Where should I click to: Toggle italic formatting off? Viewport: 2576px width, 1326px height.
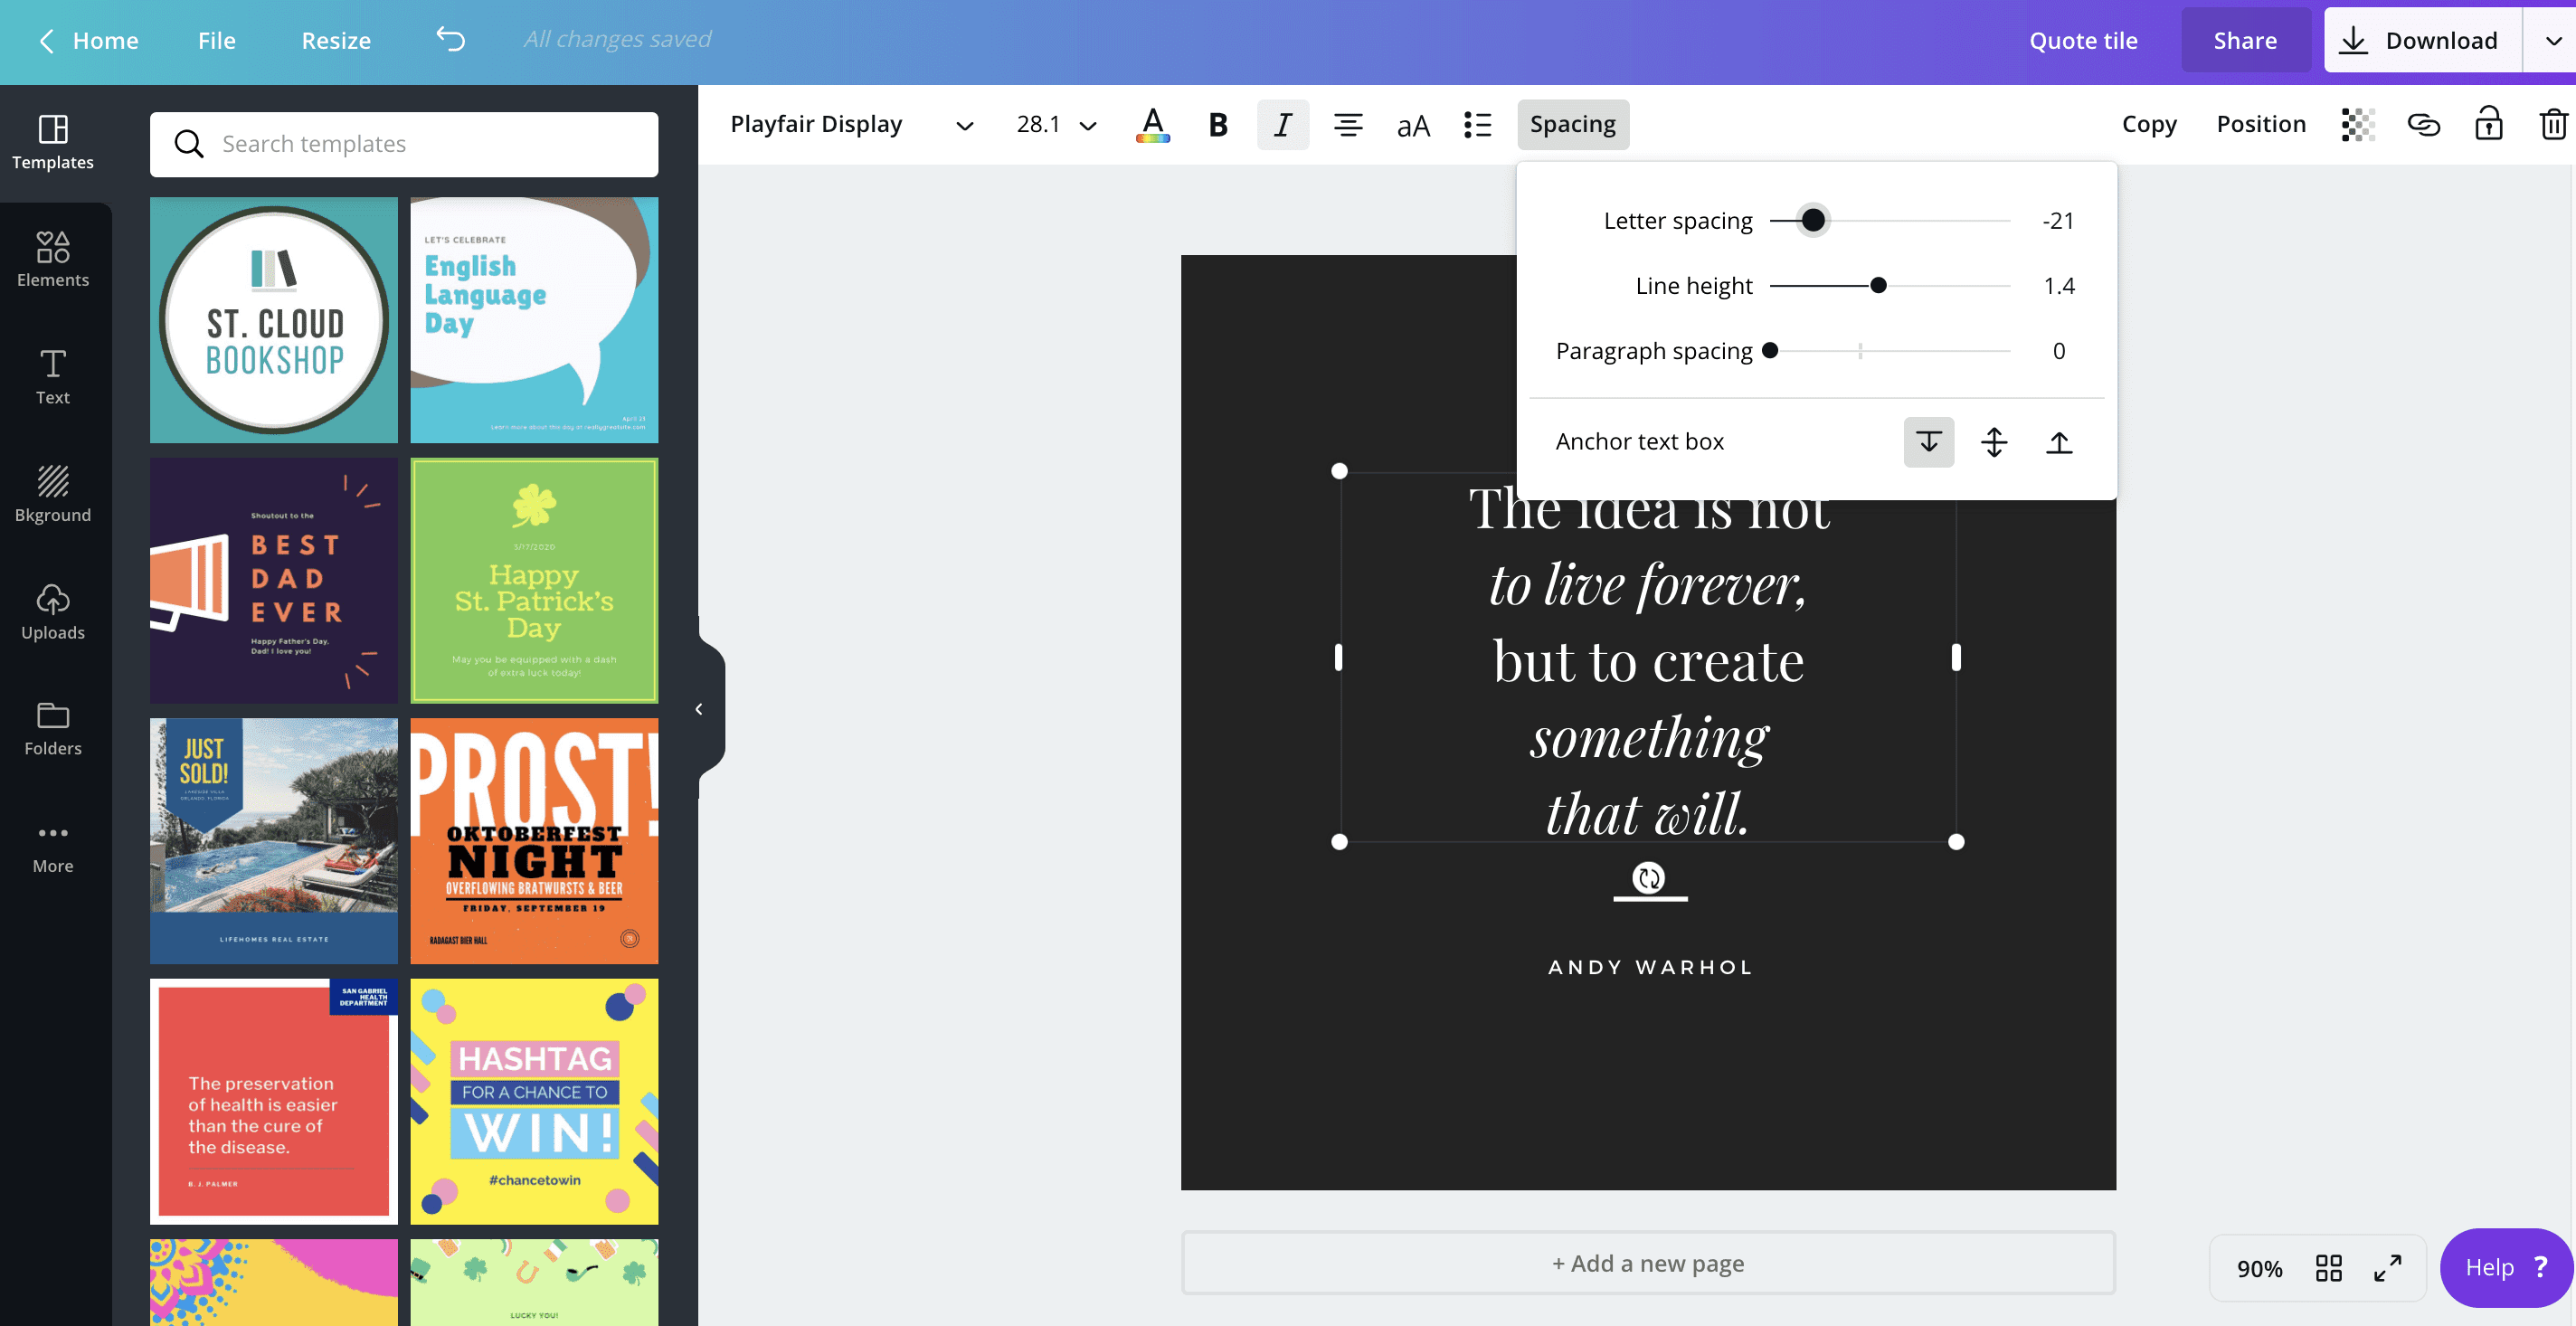(1282, 124)
